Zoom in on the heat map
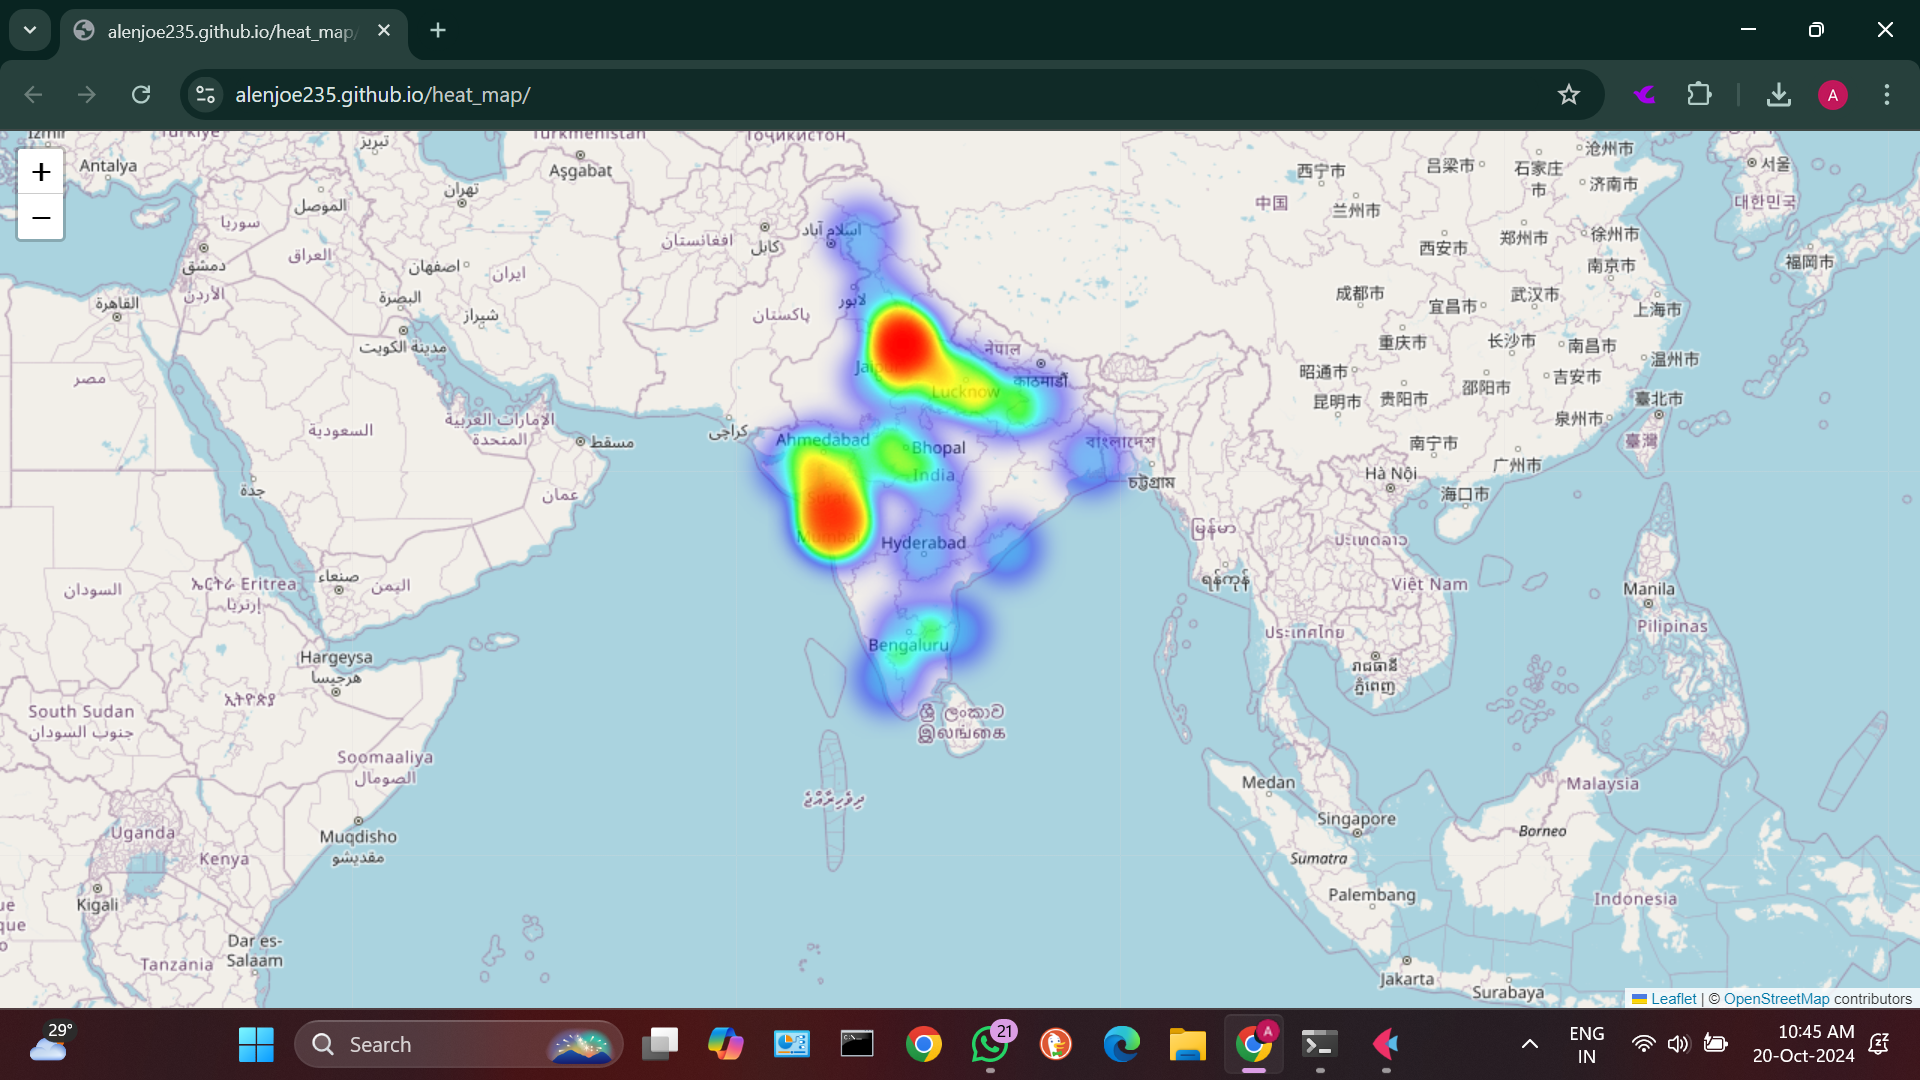The image size is (1920, 1080). pos(41,172)
